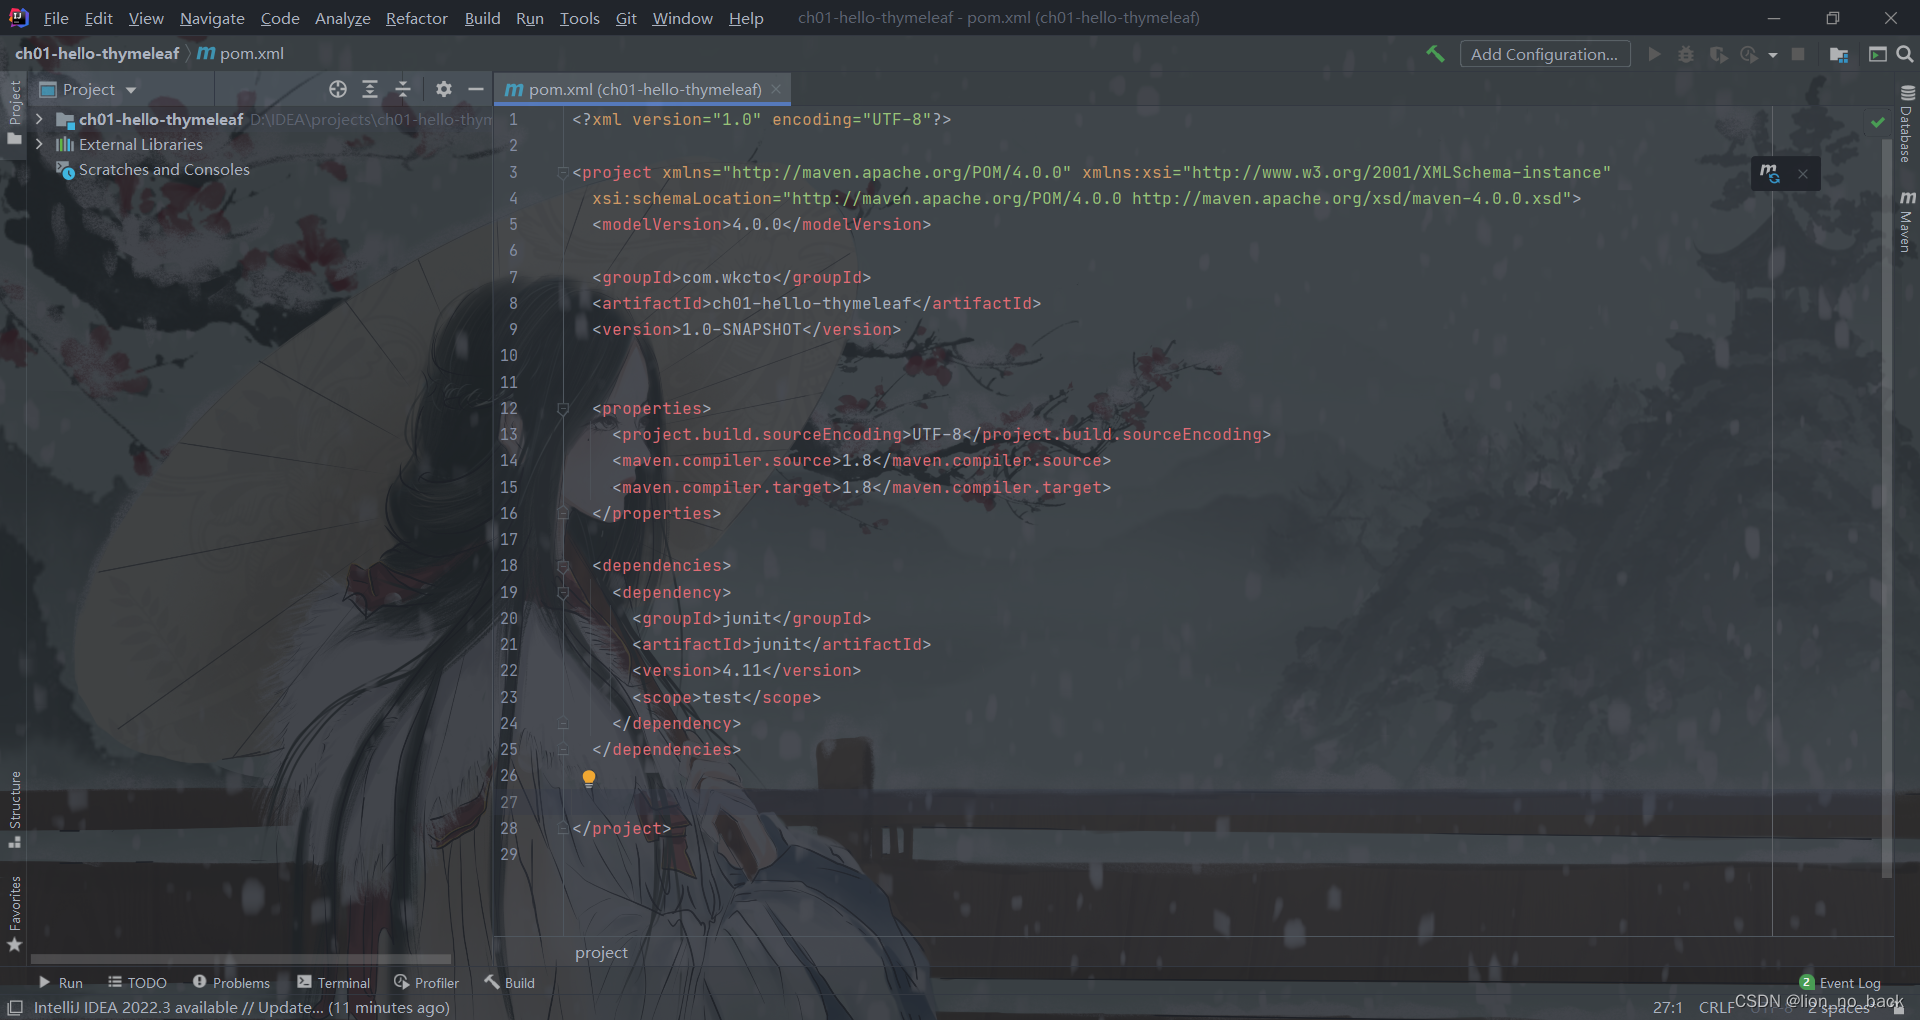Open the Build tool window
1920x1020 pixels.
[x=509, y=983]
